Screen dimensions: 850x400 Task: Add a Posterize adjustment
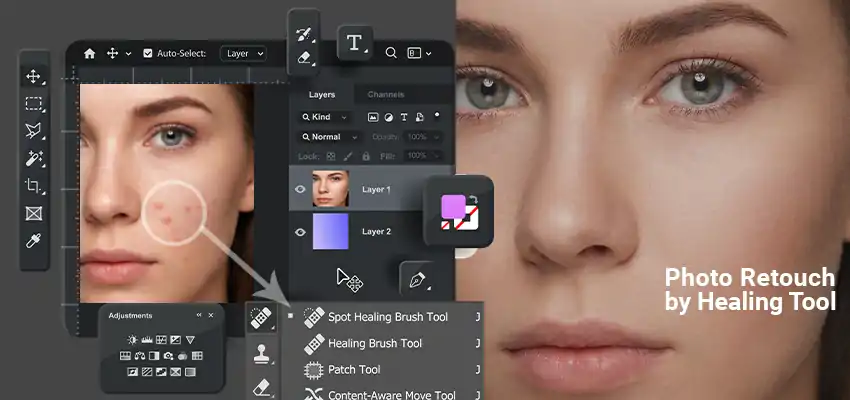point(146,372)
